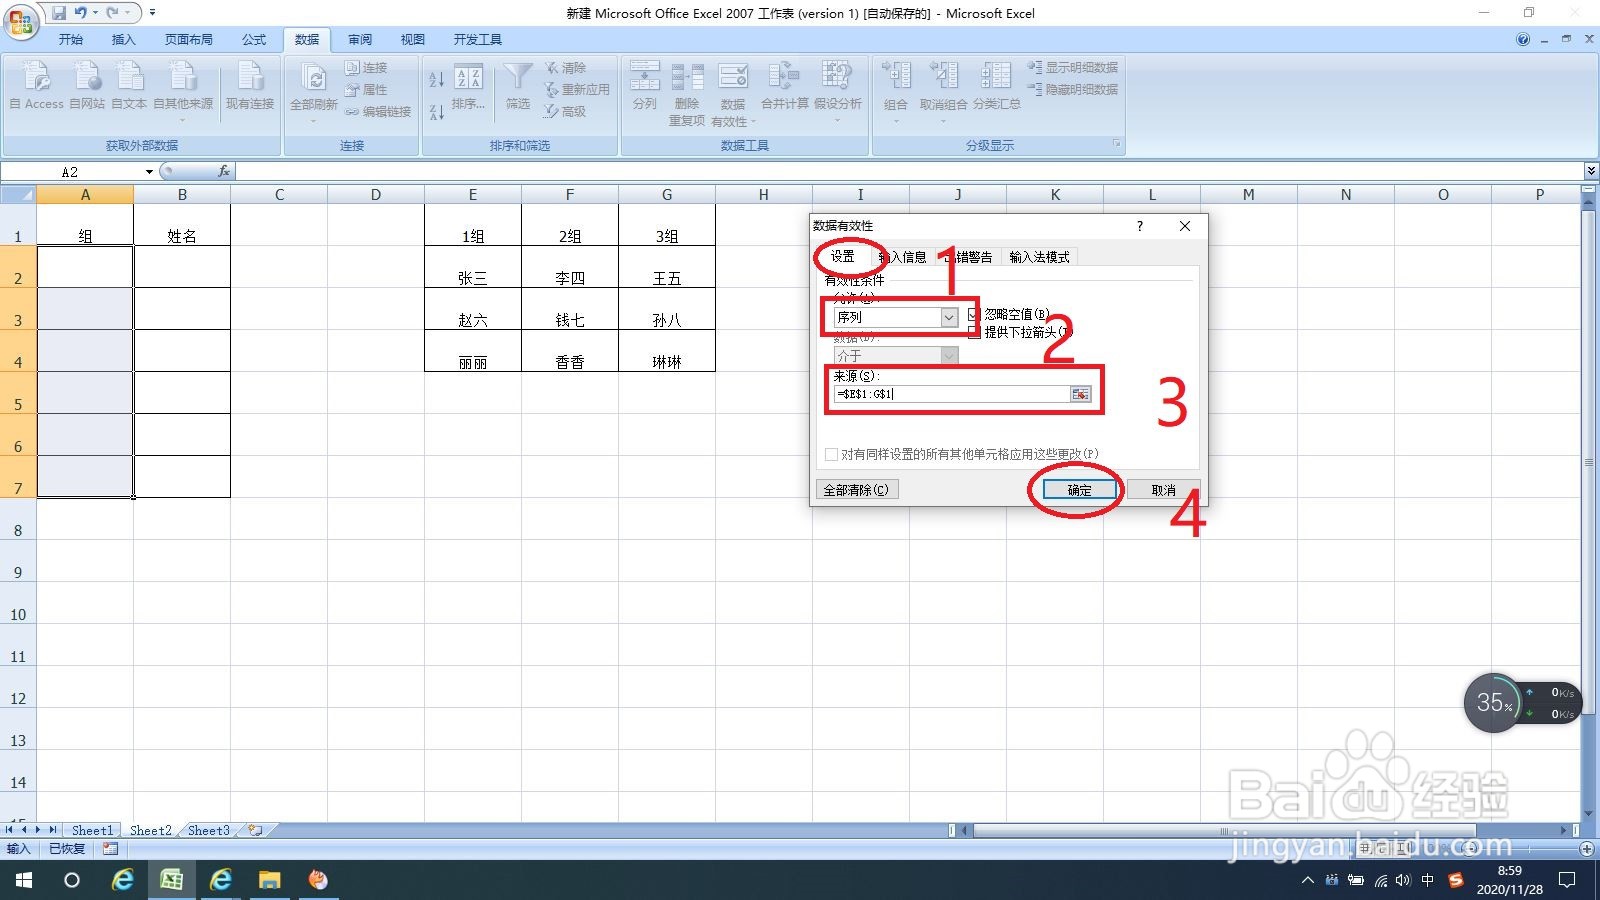Open the 输入法模式 dialog tab
This screenshot has height=900, width=1600.
[1039, 257]
